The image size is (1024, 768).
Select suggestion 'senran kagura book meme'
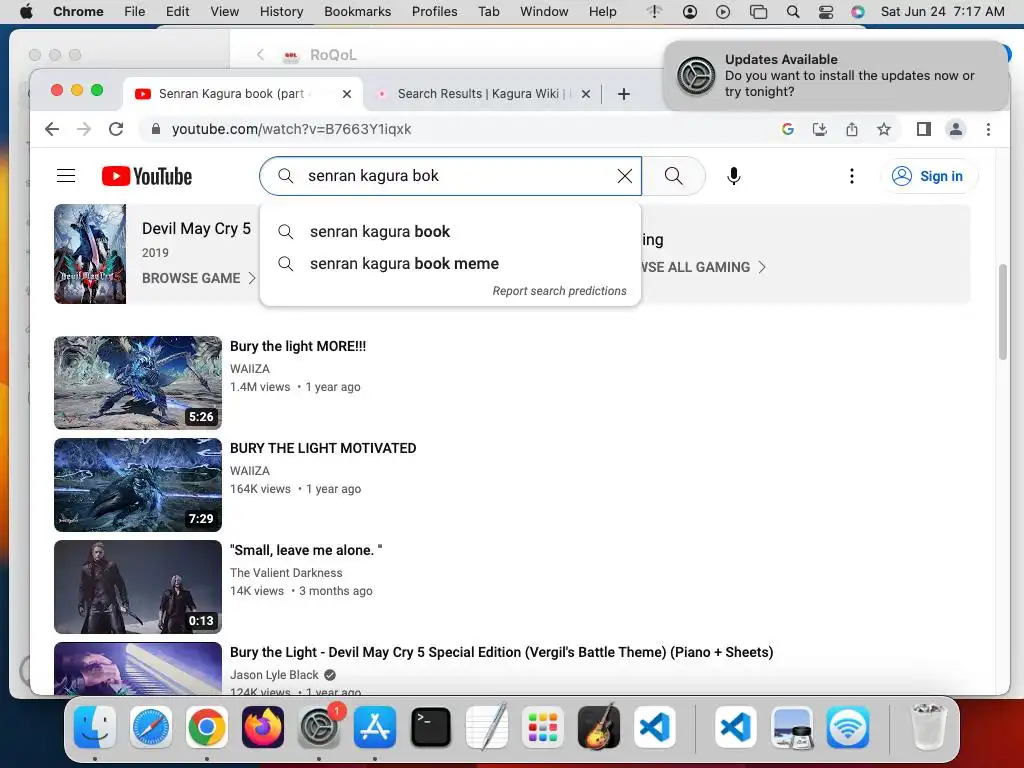point(450,264)
